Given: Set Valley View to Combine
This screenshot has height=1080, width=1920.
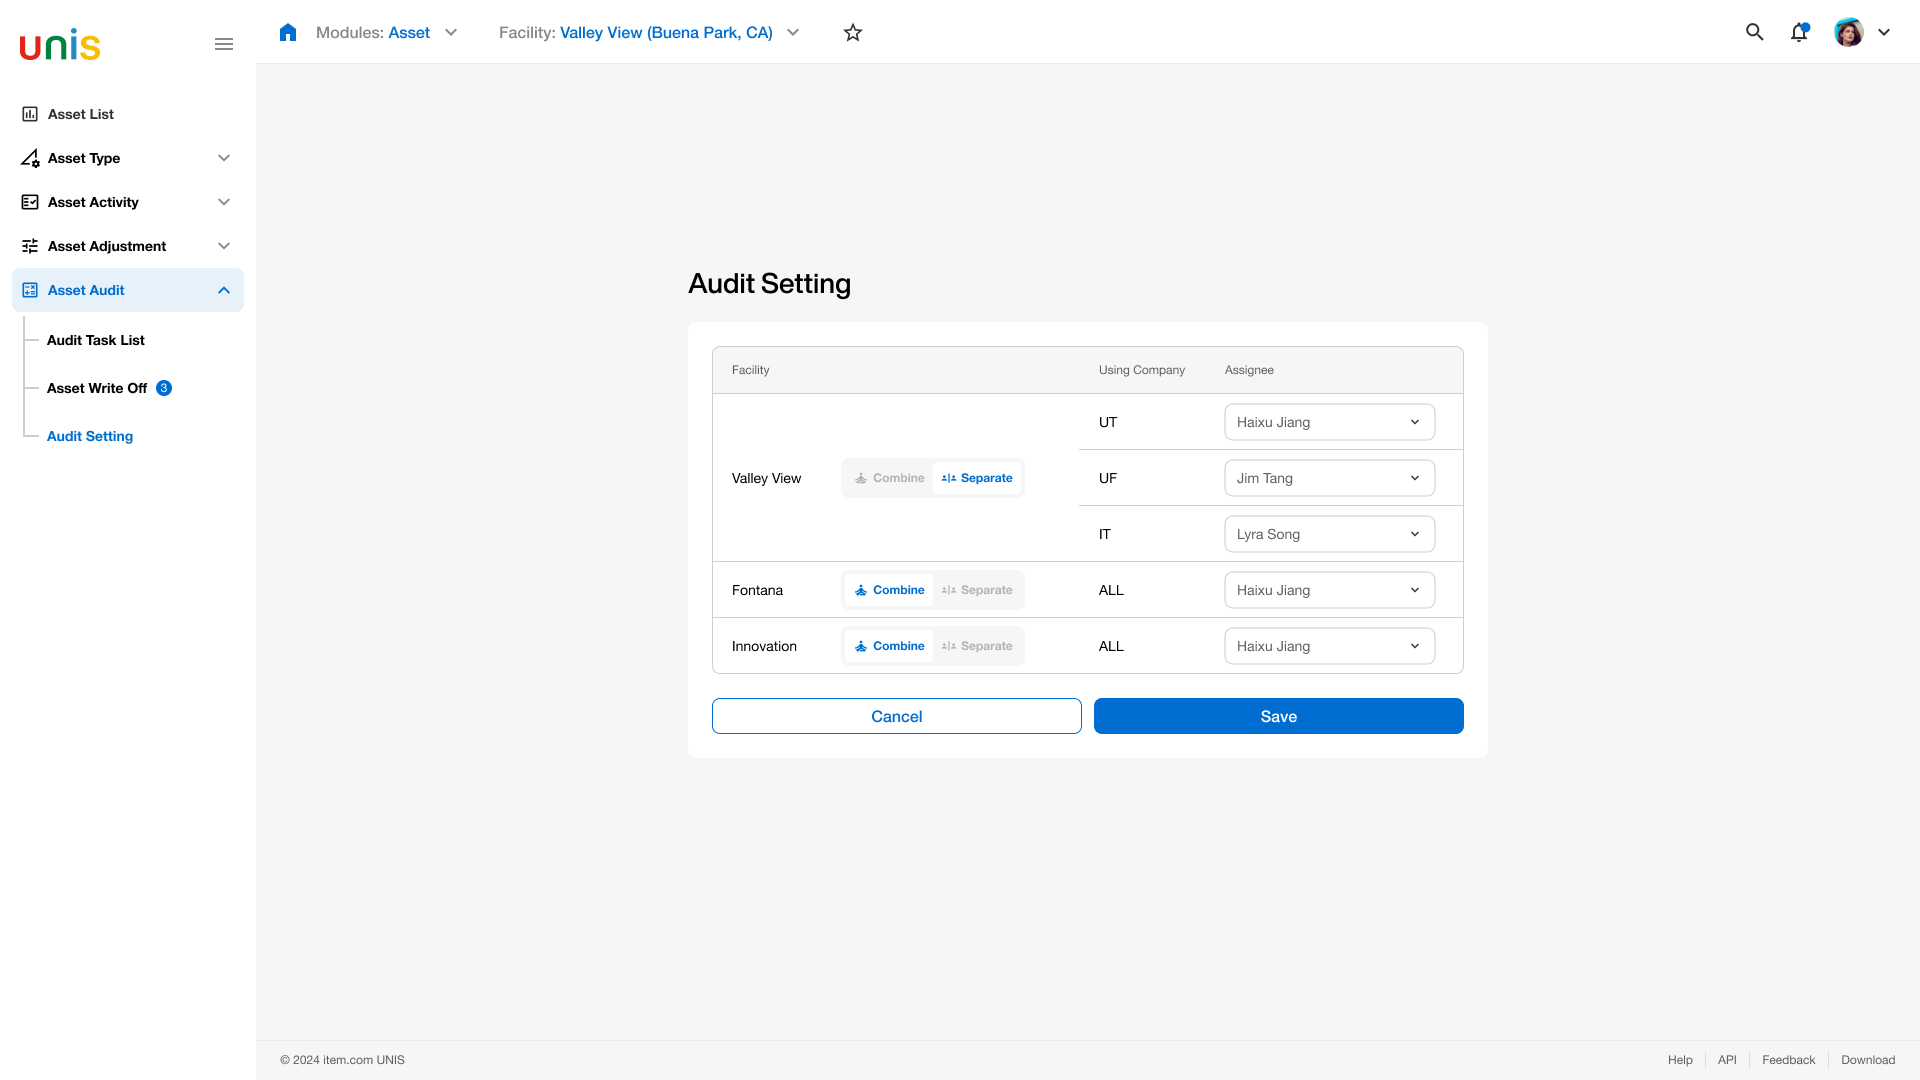Looking at the screenshot, I should pos(889,478).
